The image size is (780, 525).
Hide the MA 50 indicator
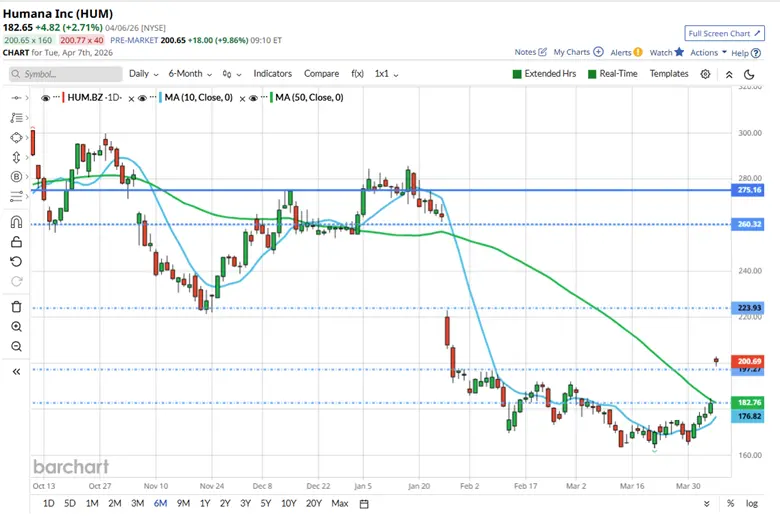click(253, 98)
